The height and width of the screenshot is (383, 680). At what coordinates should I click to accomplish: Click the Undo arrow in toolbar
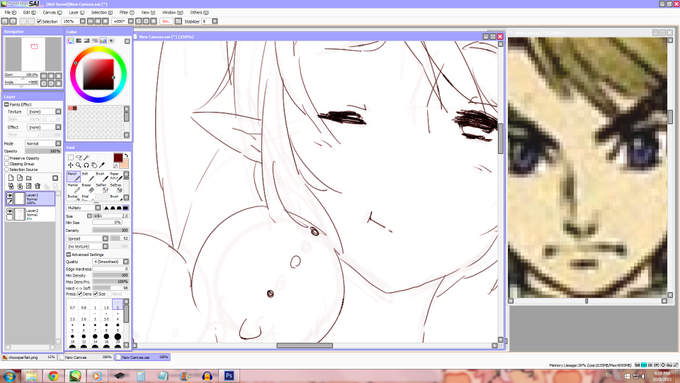pos(5,21)
